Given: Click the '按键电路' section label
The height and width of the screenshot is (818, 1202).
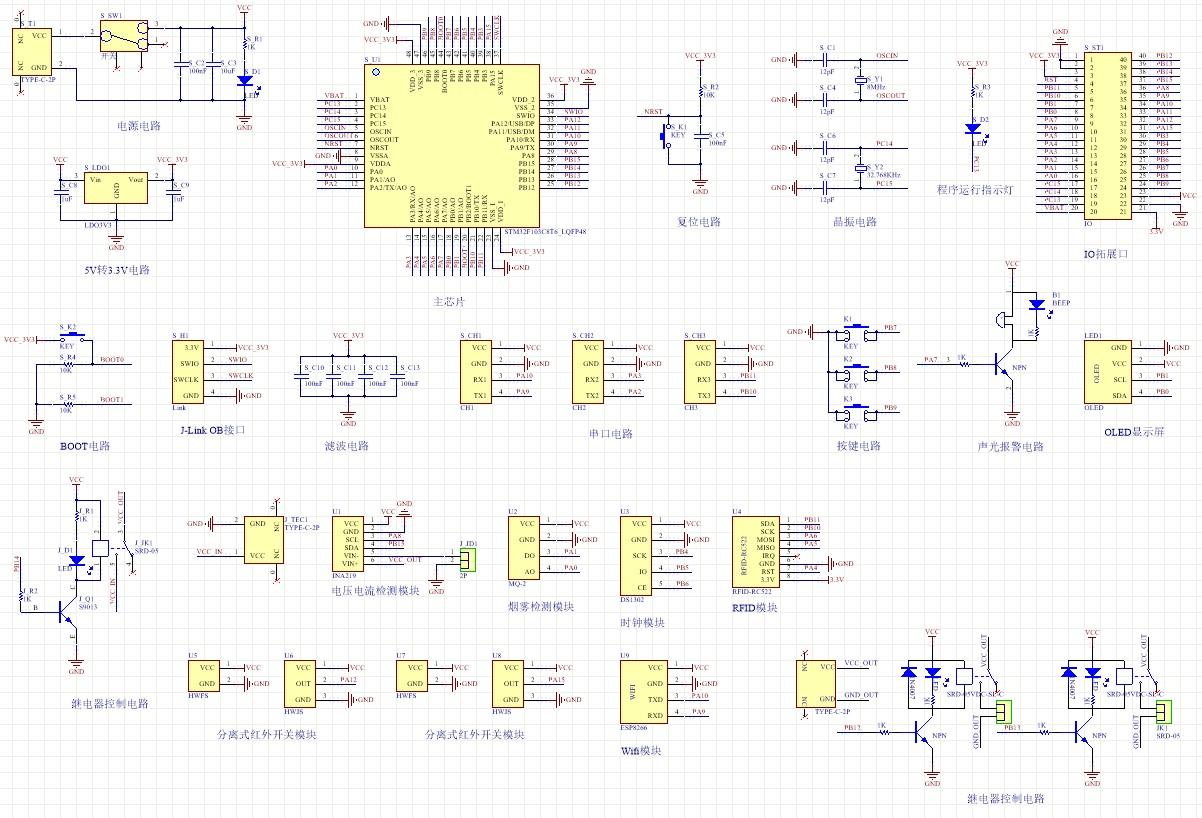Looking at the screenshot, I should coord(859,446).
